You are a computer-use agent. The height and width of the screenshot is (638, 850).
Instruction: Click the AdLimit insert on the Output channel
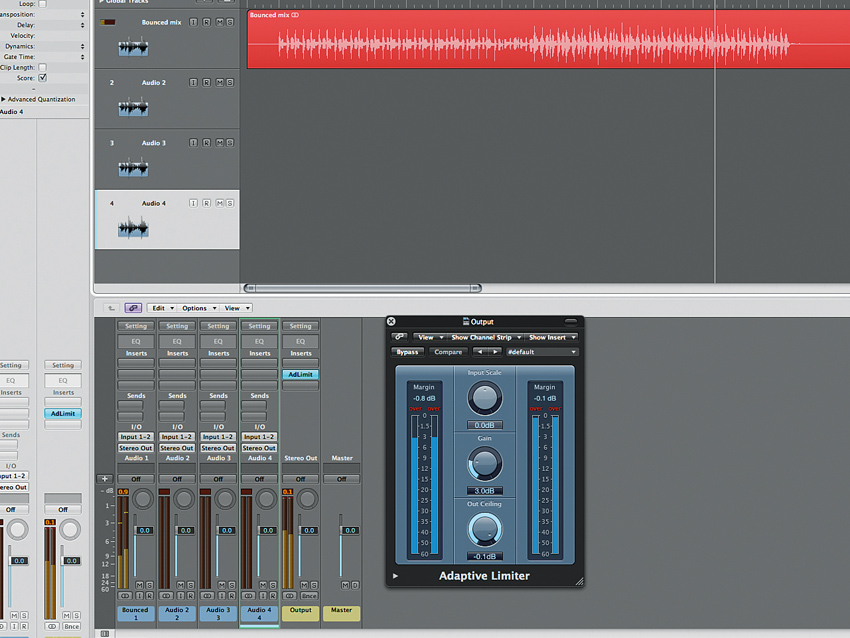click(300, 375)
